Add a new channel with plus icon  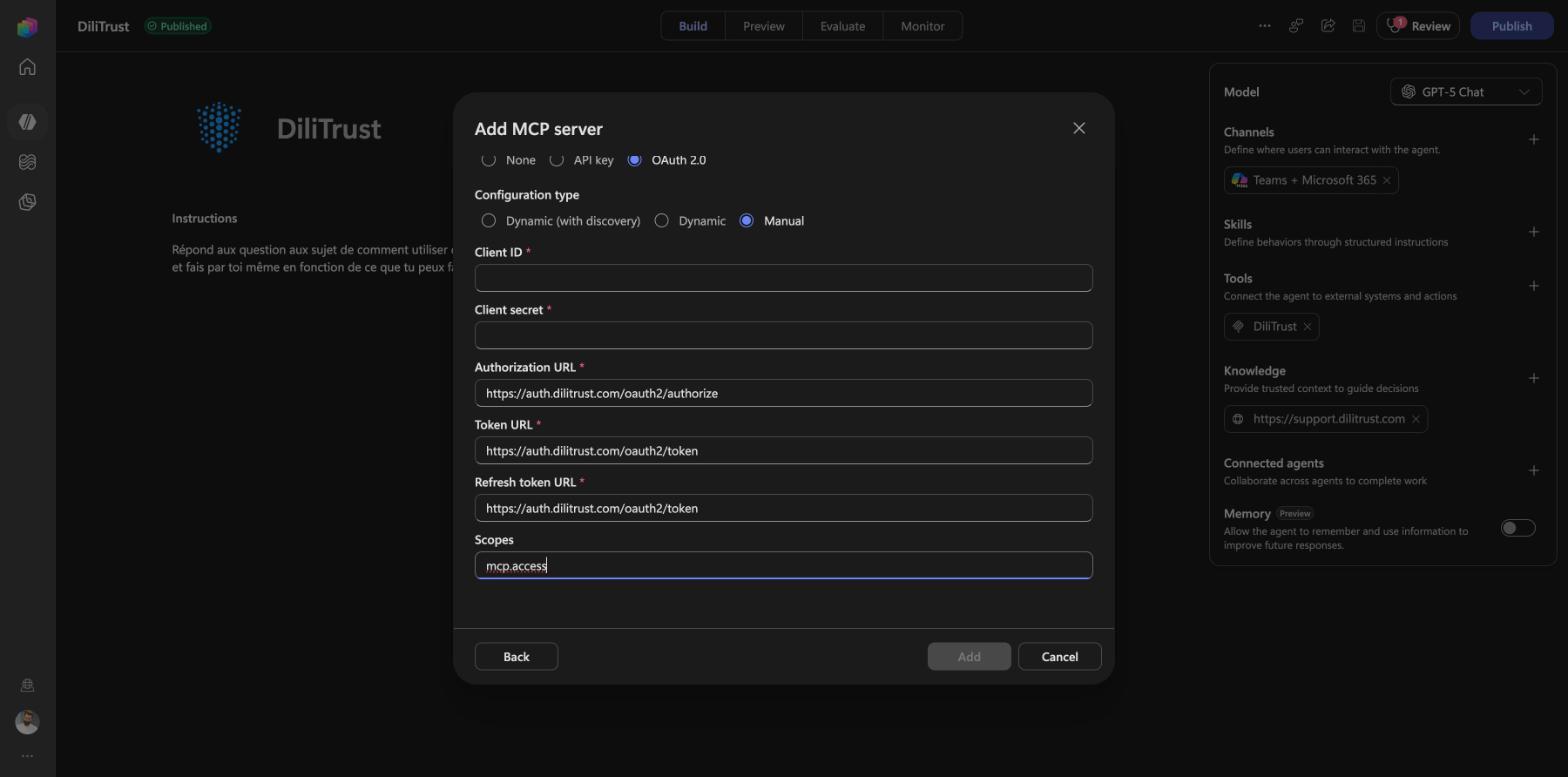click(x=1533, y=140)
